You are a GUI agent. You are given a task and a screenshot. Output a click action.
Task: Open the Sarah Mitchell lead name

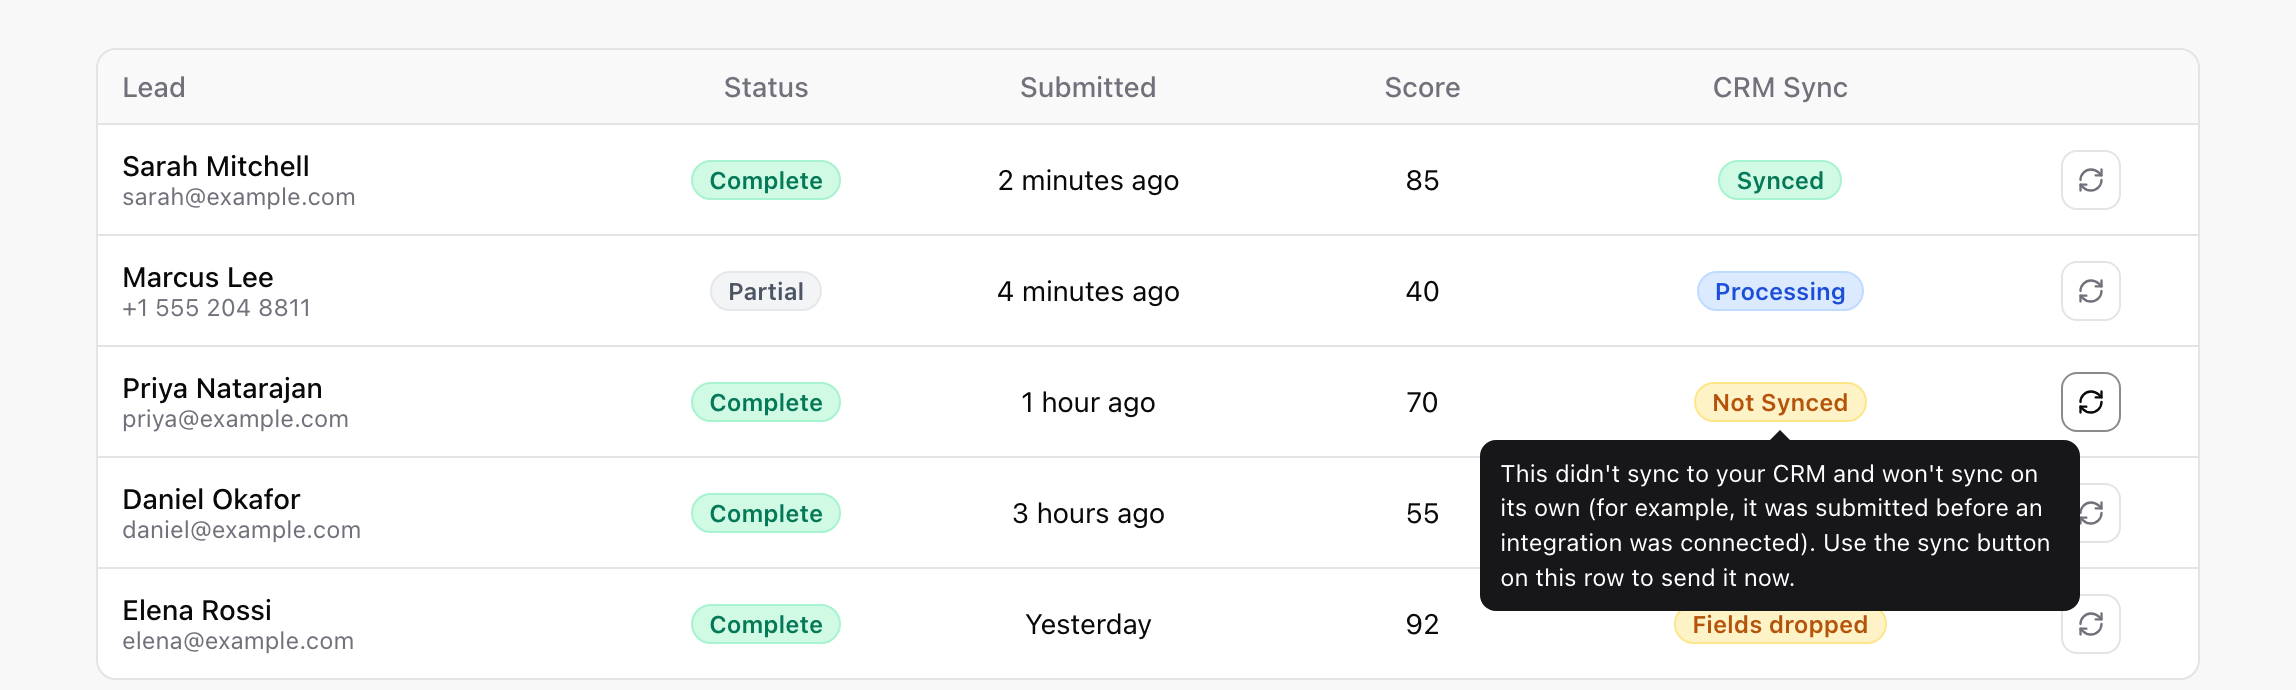pyautogui.click(x=216, y=166)
